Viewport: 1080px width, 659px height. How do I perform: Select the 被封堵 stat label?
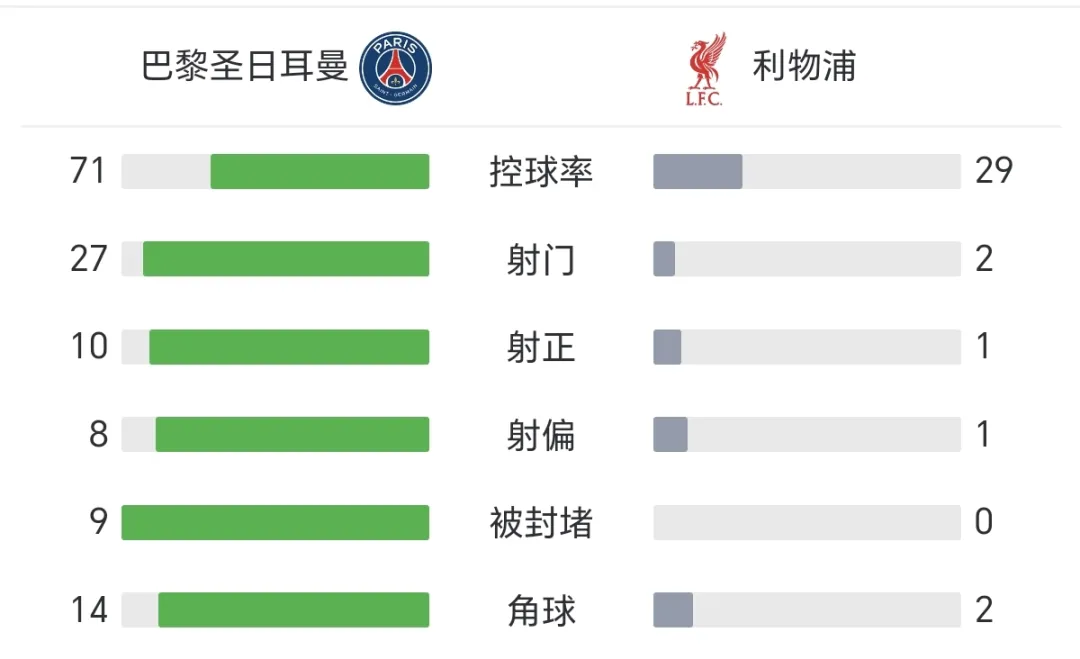coord(541,523)
